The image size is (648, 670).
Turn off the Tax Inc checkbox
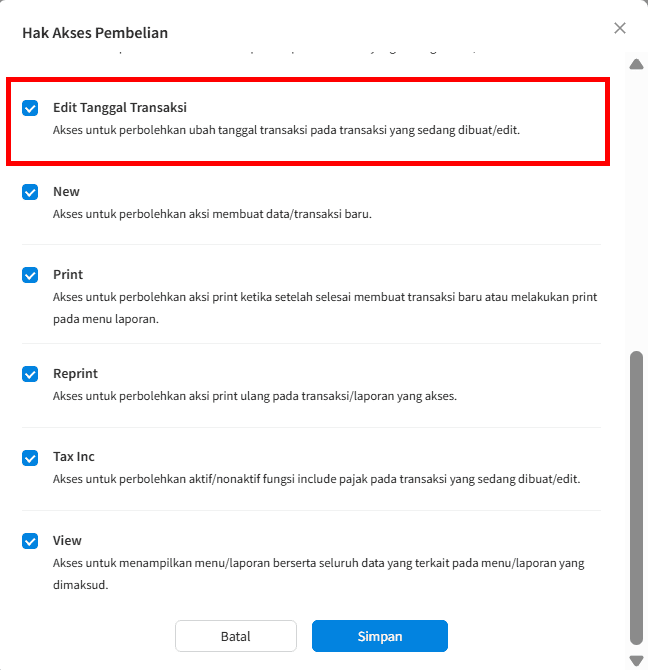(30, 457)
